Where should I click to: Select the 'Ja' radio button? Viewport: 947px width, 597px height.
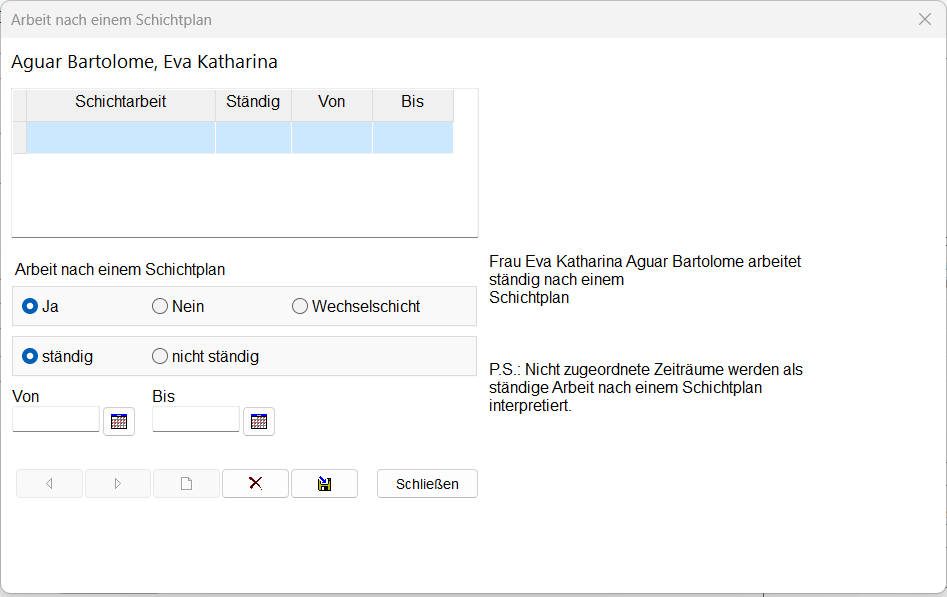point(30,307)
